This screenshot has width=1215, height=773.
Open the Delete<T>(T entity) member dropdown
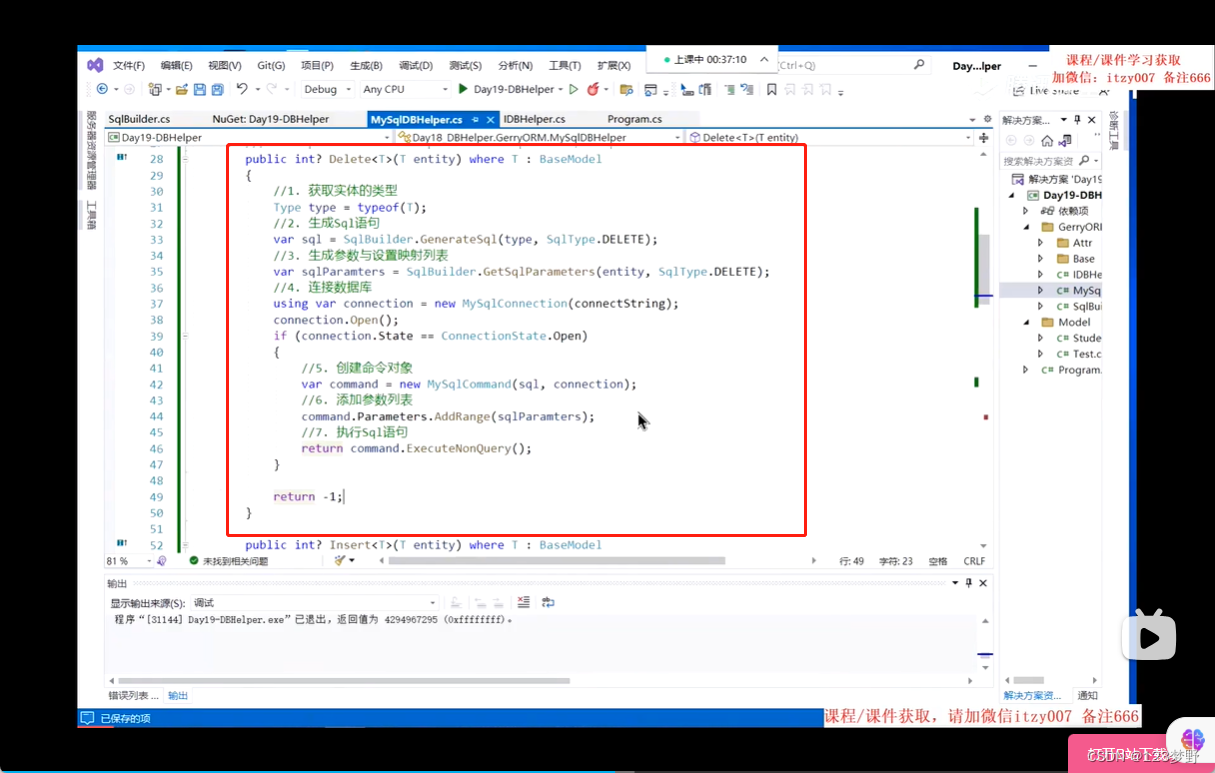tap(830, 137)
